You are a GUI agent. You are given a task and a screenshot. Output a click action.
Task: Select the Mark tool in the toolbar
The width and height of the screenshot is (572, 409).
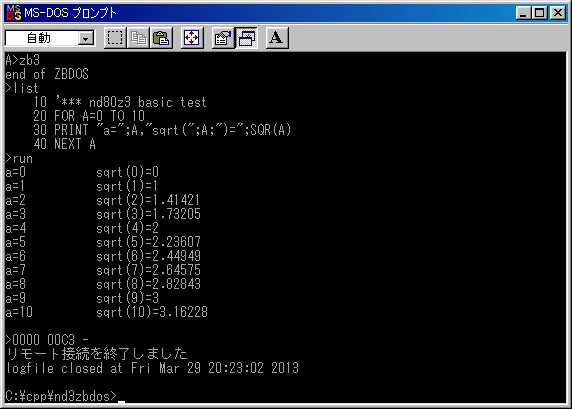pos(115,38)
